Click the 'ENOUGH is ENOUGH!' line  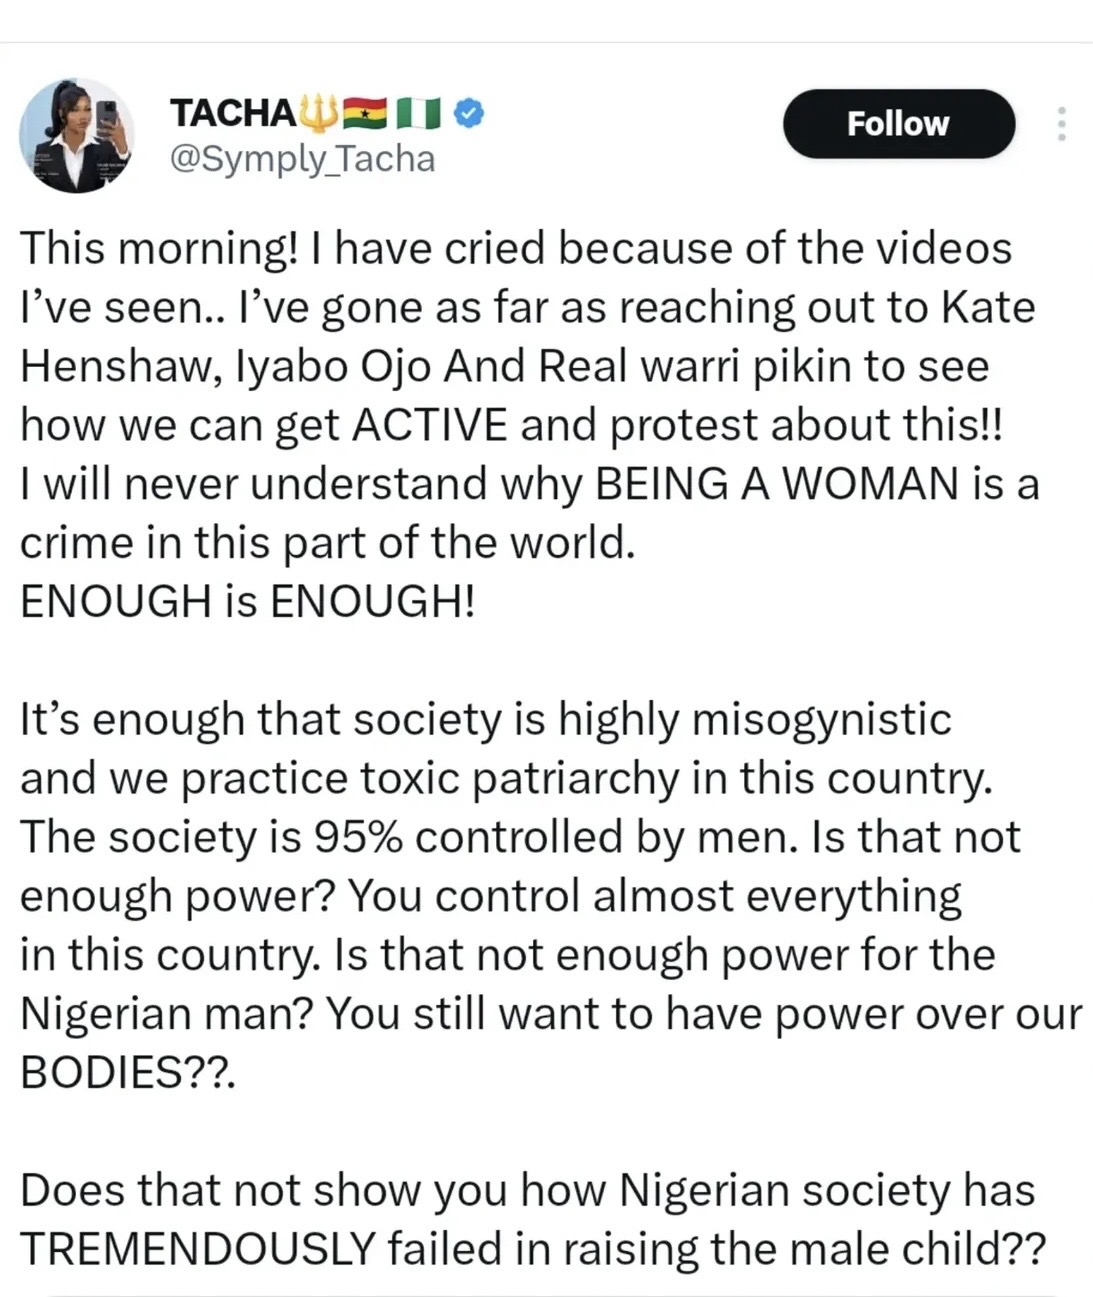click(x=247, y=601)
